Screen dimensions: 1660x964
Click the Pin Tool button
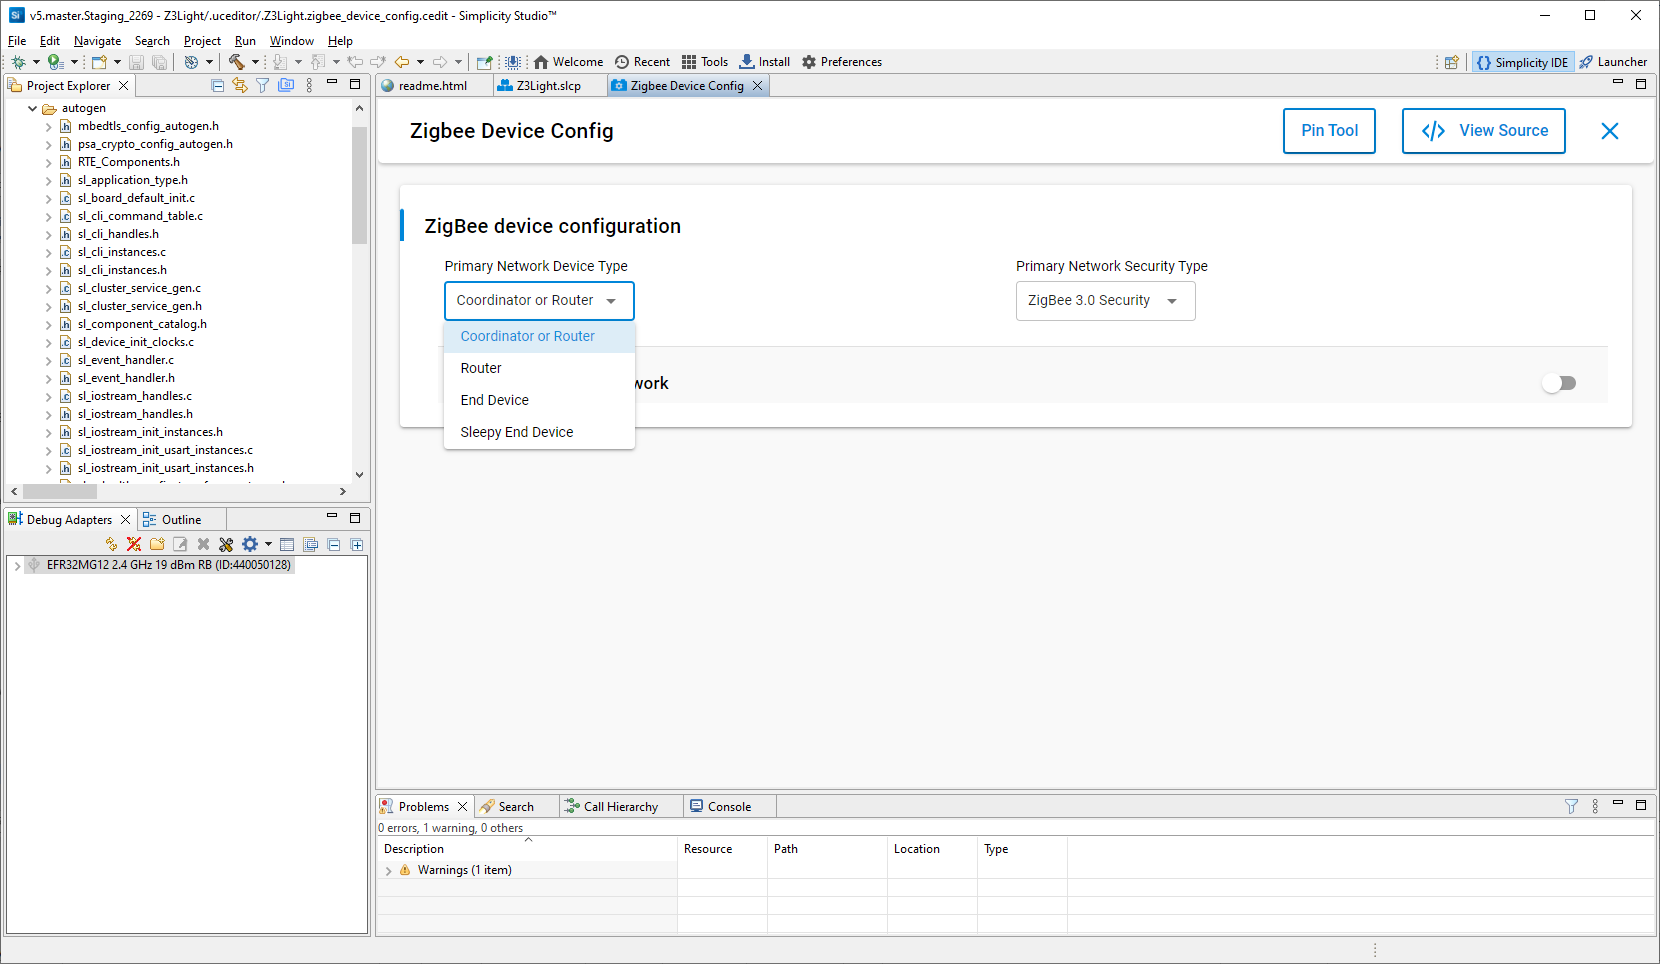click(x=1329, y=131)
